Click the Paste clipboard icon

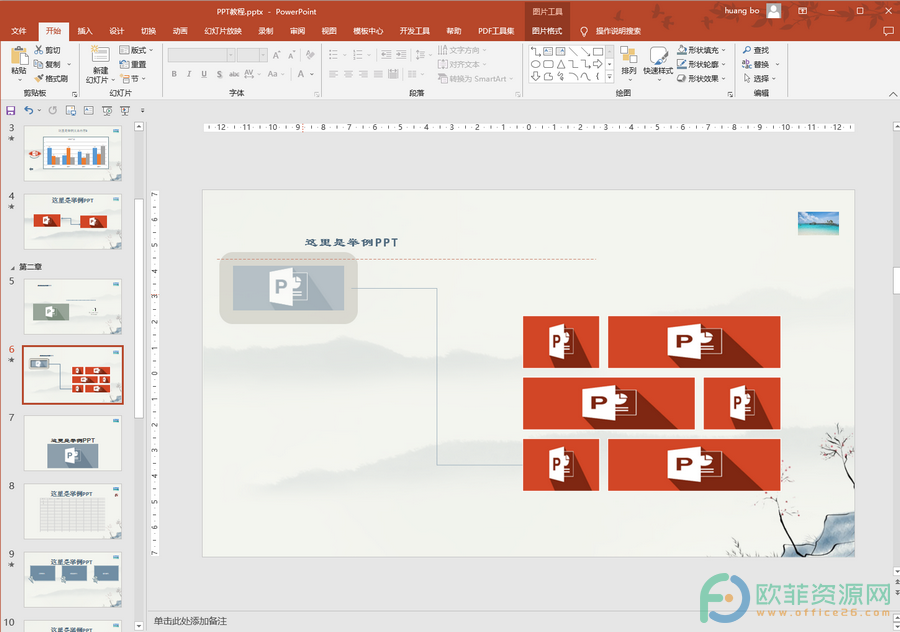pyautogui.click(x=19, y=56)
